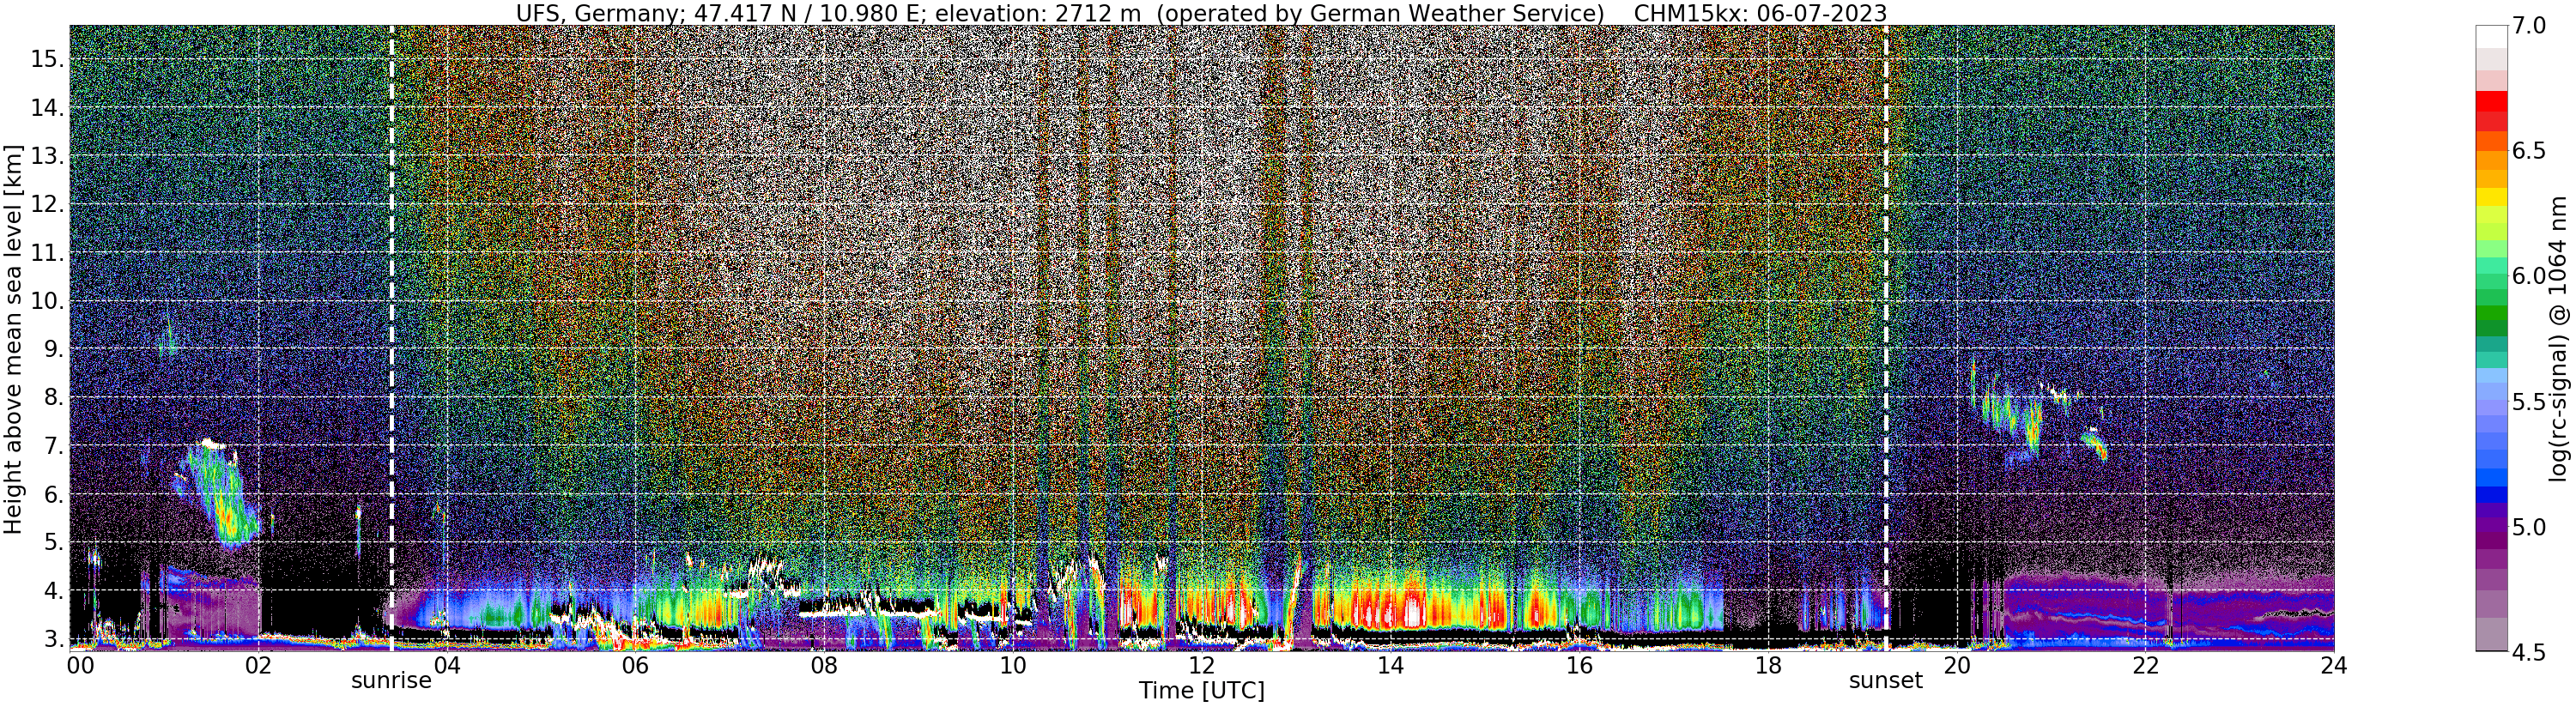Click the height tick label '15.'

coord(48,59)
